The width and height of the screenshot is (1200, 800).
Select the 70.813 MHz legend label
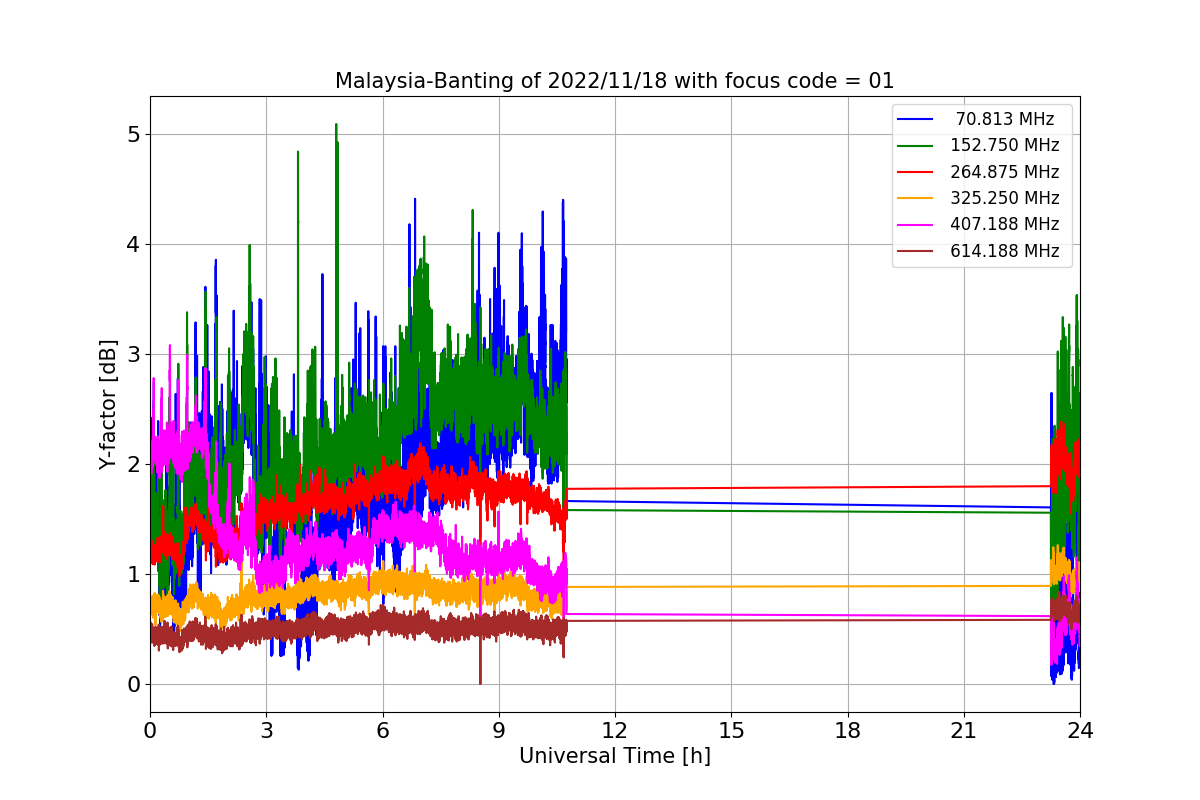(x=1005, y=119)
